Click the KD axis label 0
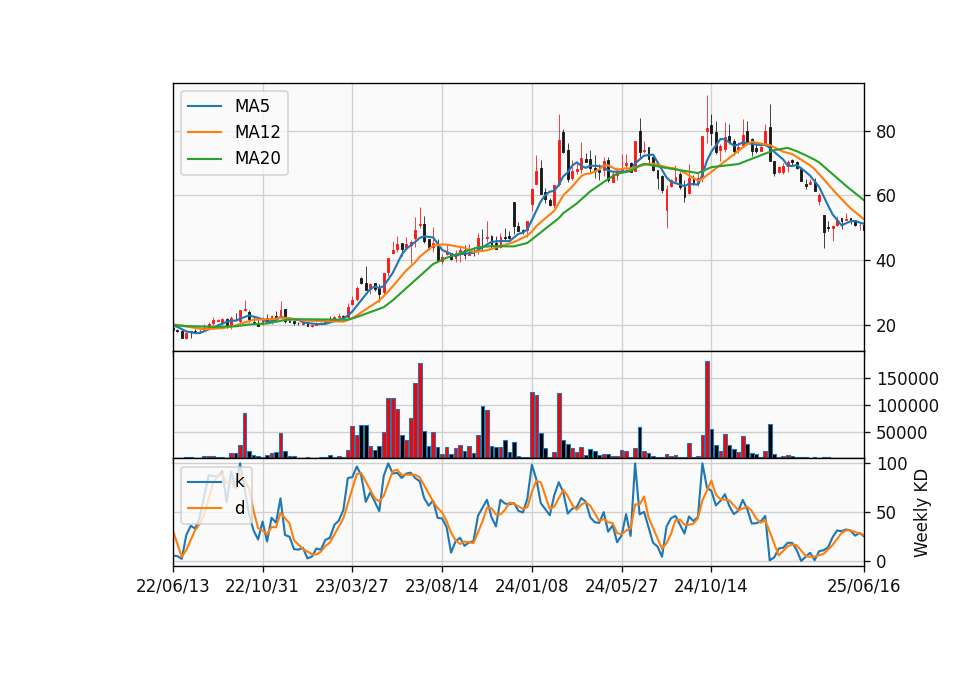The image size is (960, 690). [880, 561]
